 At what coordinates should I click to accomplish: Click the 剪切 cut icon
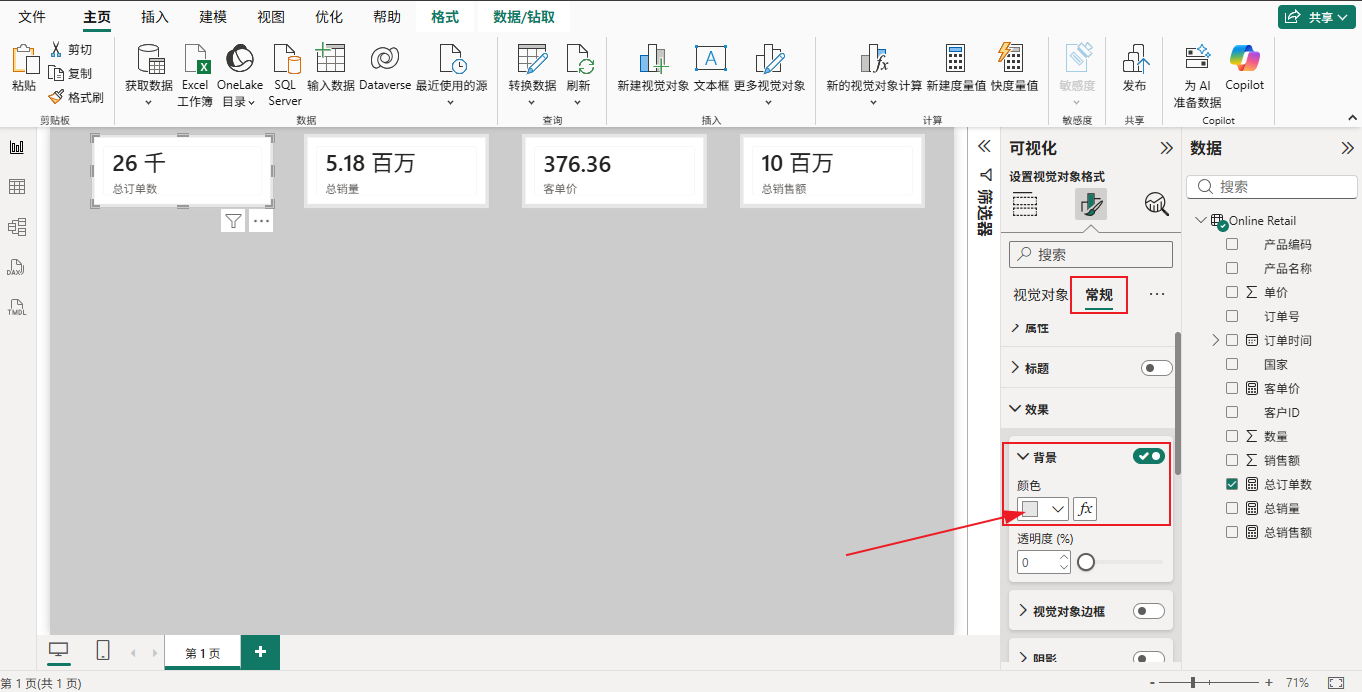point(56,49)
